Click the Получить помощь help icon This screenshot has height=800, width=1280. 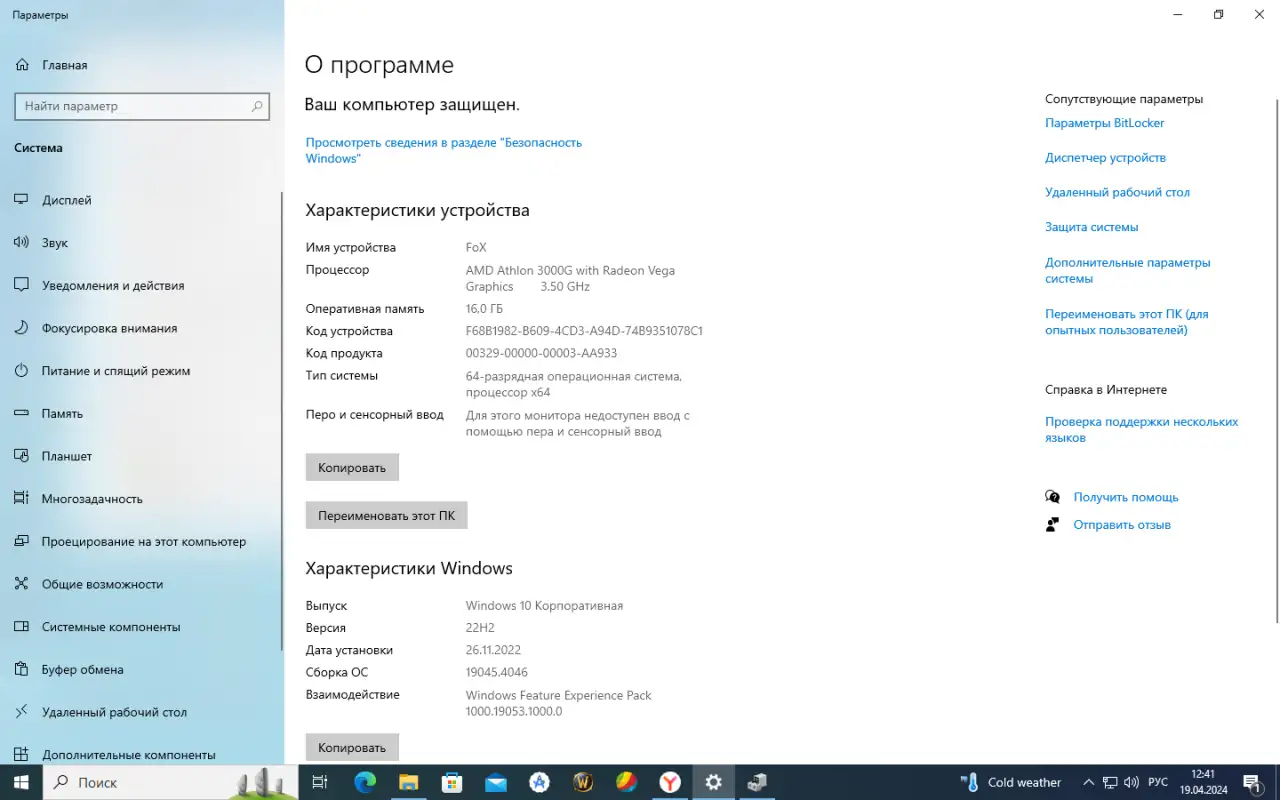[1052, 497]
